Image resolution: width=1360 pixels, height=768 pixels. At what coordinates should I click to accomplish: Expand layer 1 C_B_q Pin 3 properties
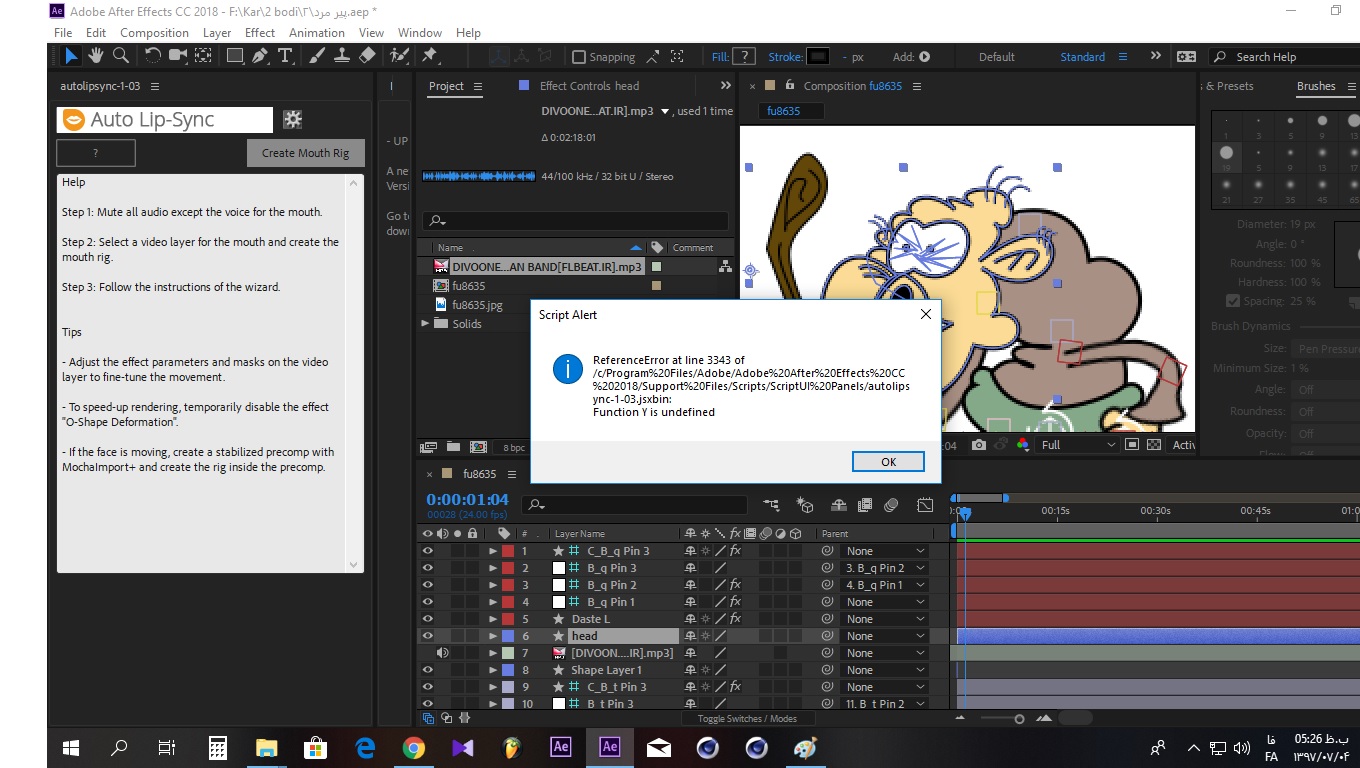click(492, 551)
